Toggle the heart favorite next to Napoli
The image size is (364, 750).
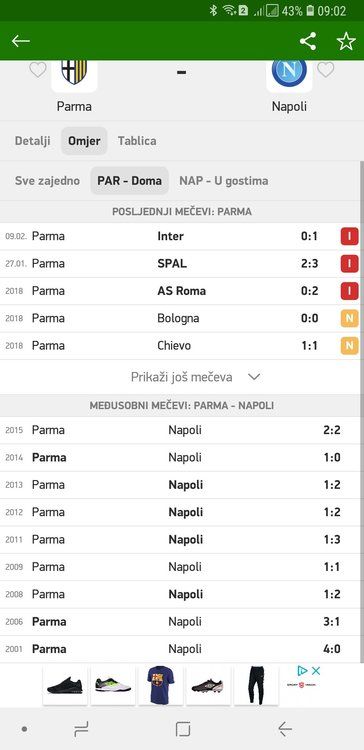326,70
